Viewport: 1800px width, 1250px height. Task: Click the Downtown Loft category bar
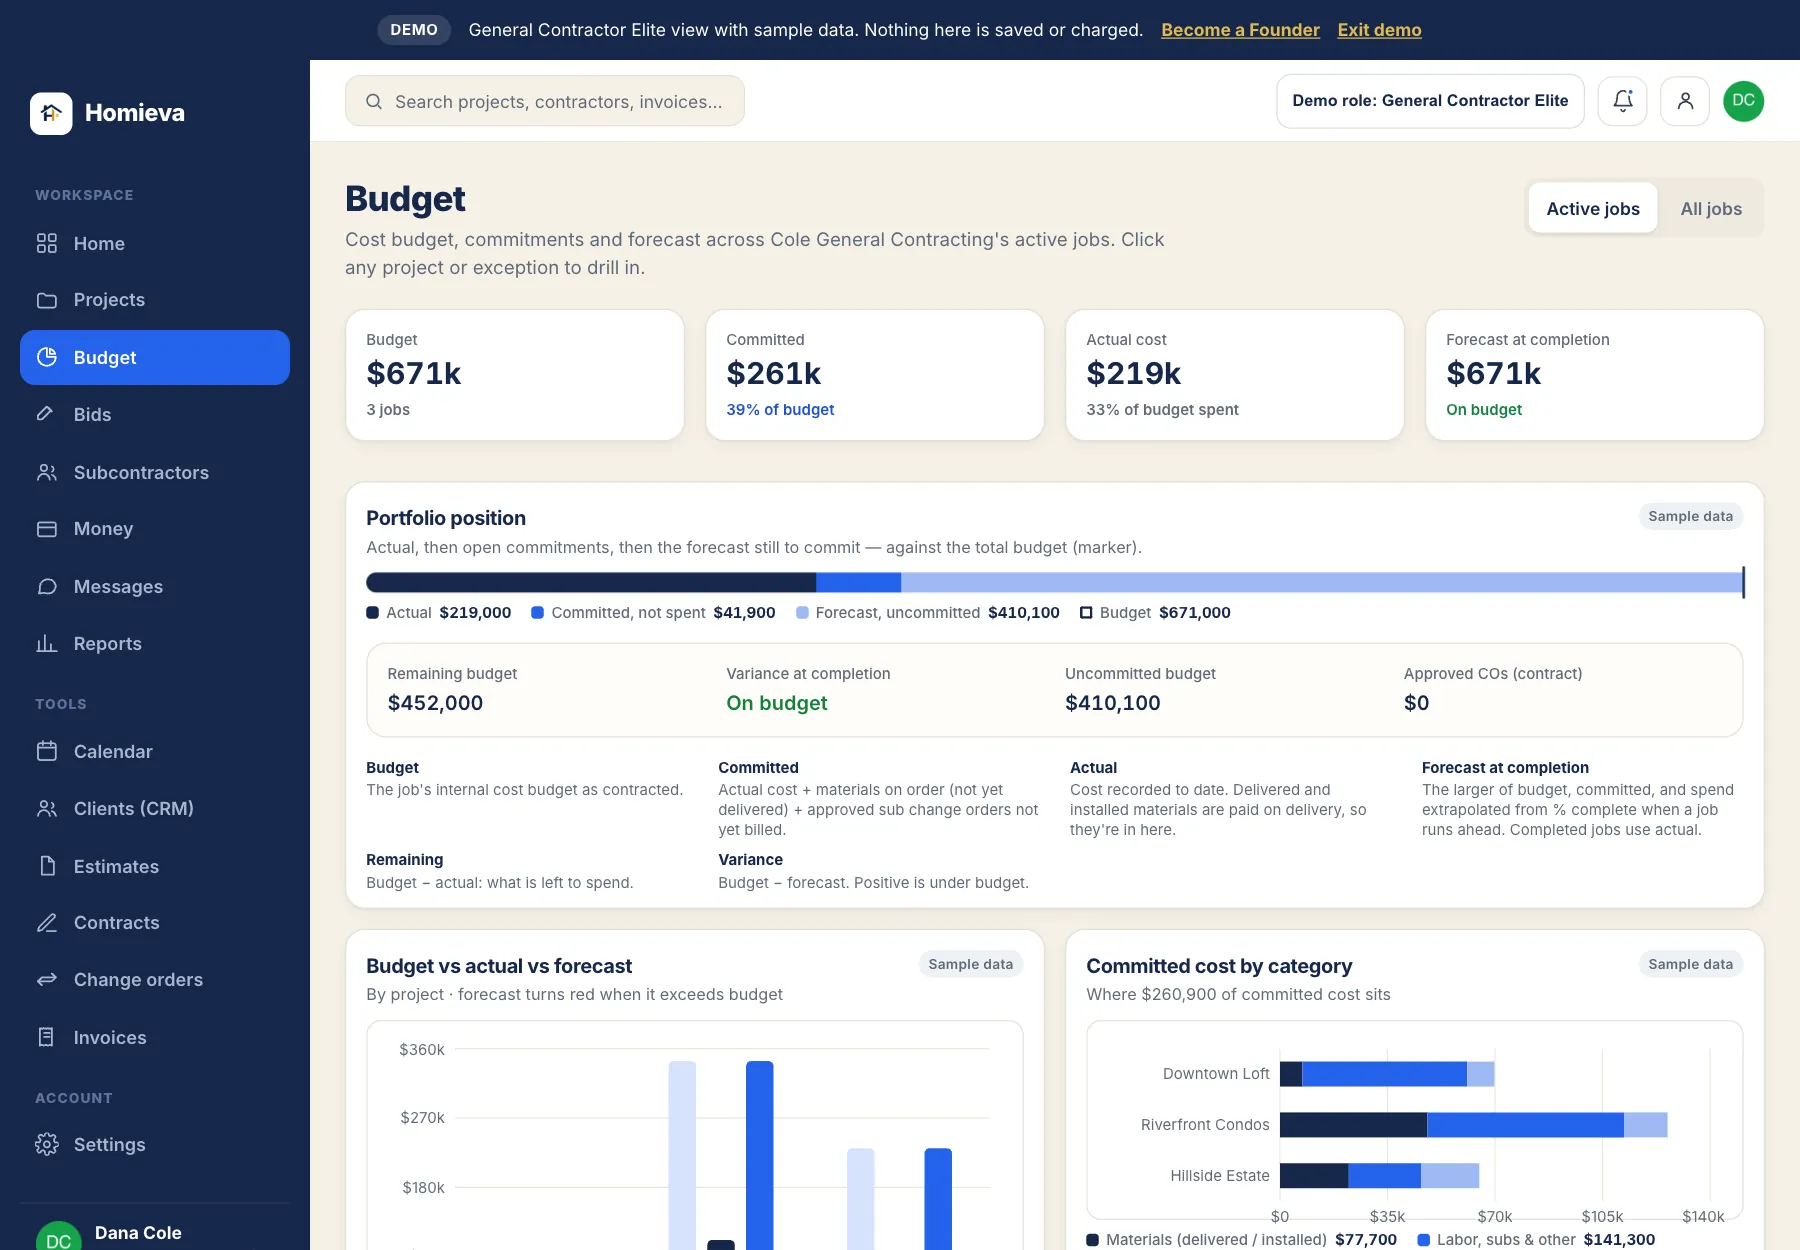tap(1387, 1074)
